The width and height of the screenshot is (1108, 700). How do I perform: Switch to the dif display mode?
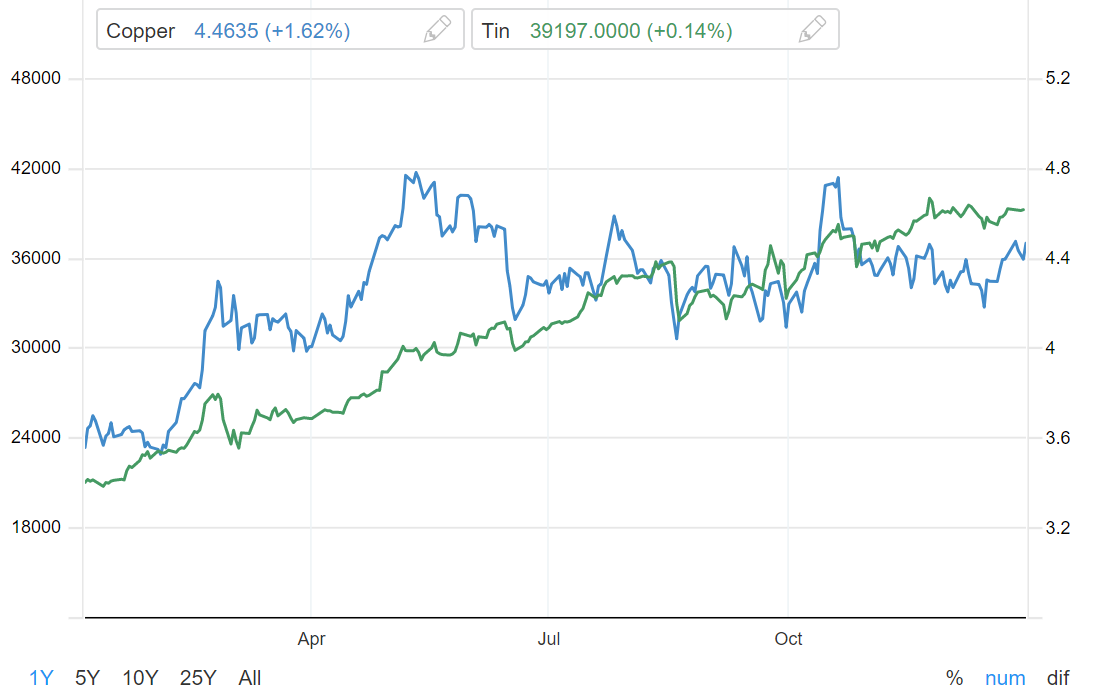[x=1058, y=678]
